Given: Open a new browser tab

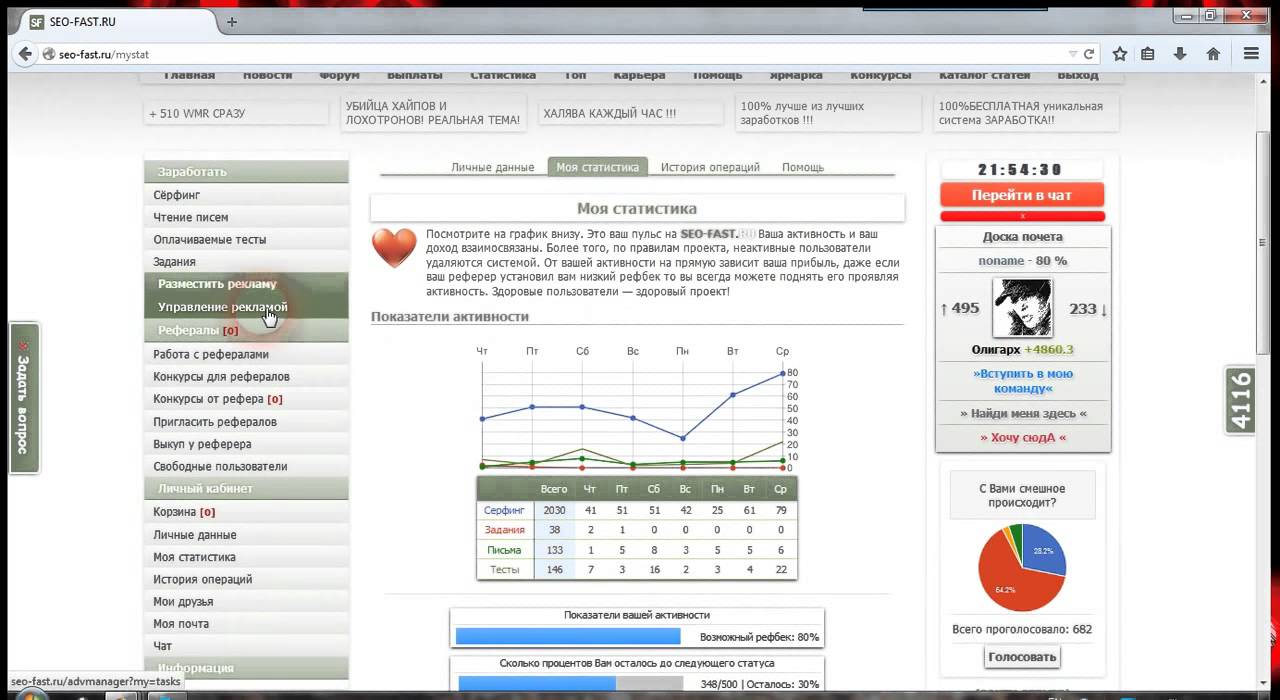Looking at the screenshot, I should (x=232, y=21).
